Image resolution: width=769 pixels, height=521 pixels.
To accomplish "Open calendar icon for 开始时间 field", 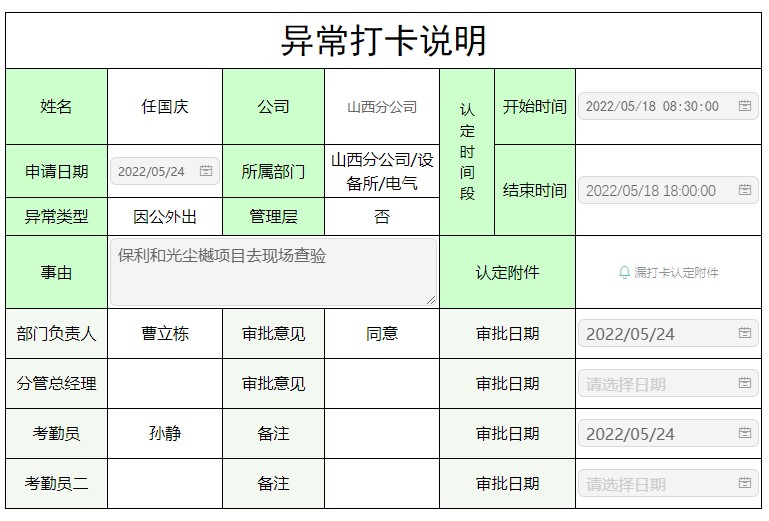I will [x=744, y=105].
